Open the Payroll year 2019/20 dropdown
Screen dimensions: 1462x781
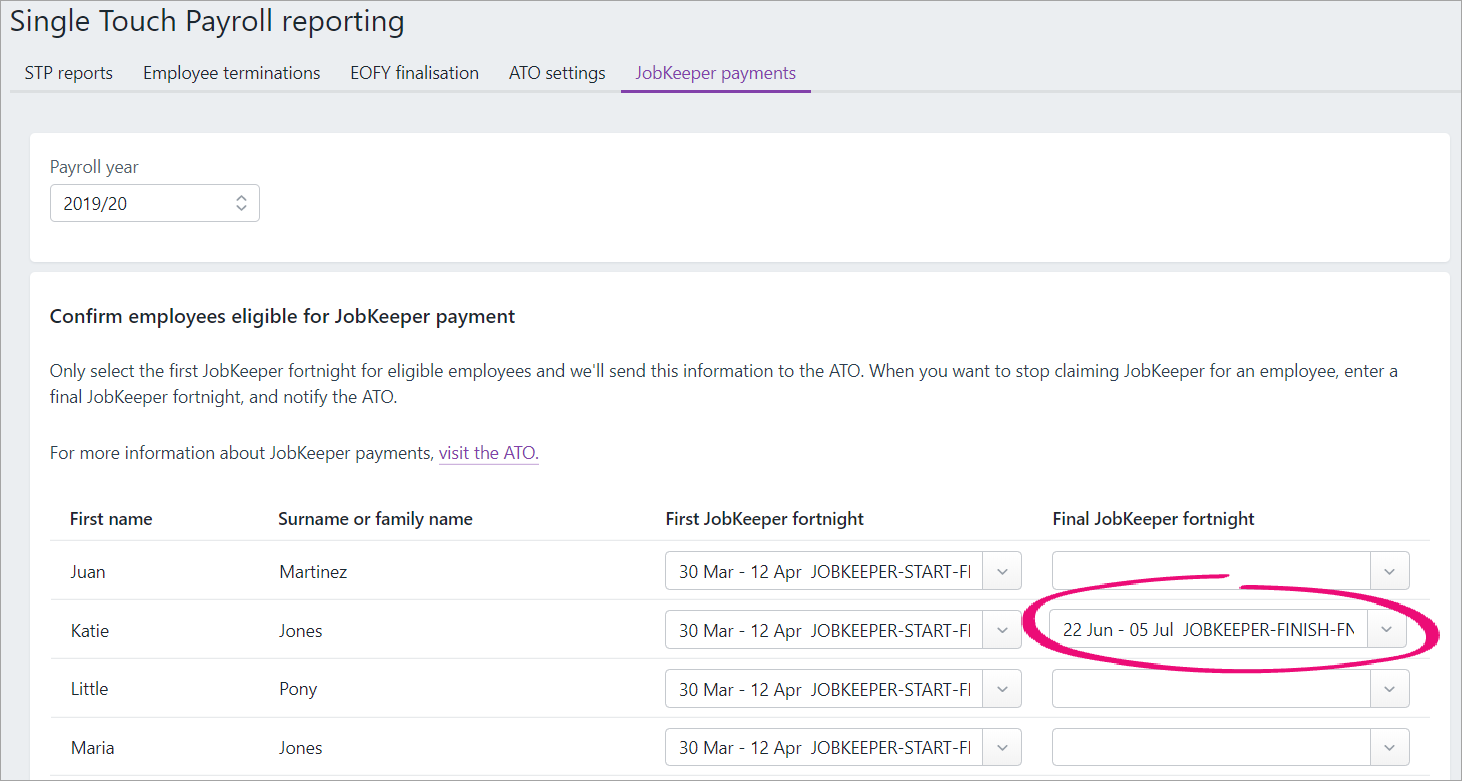point(154,203)
